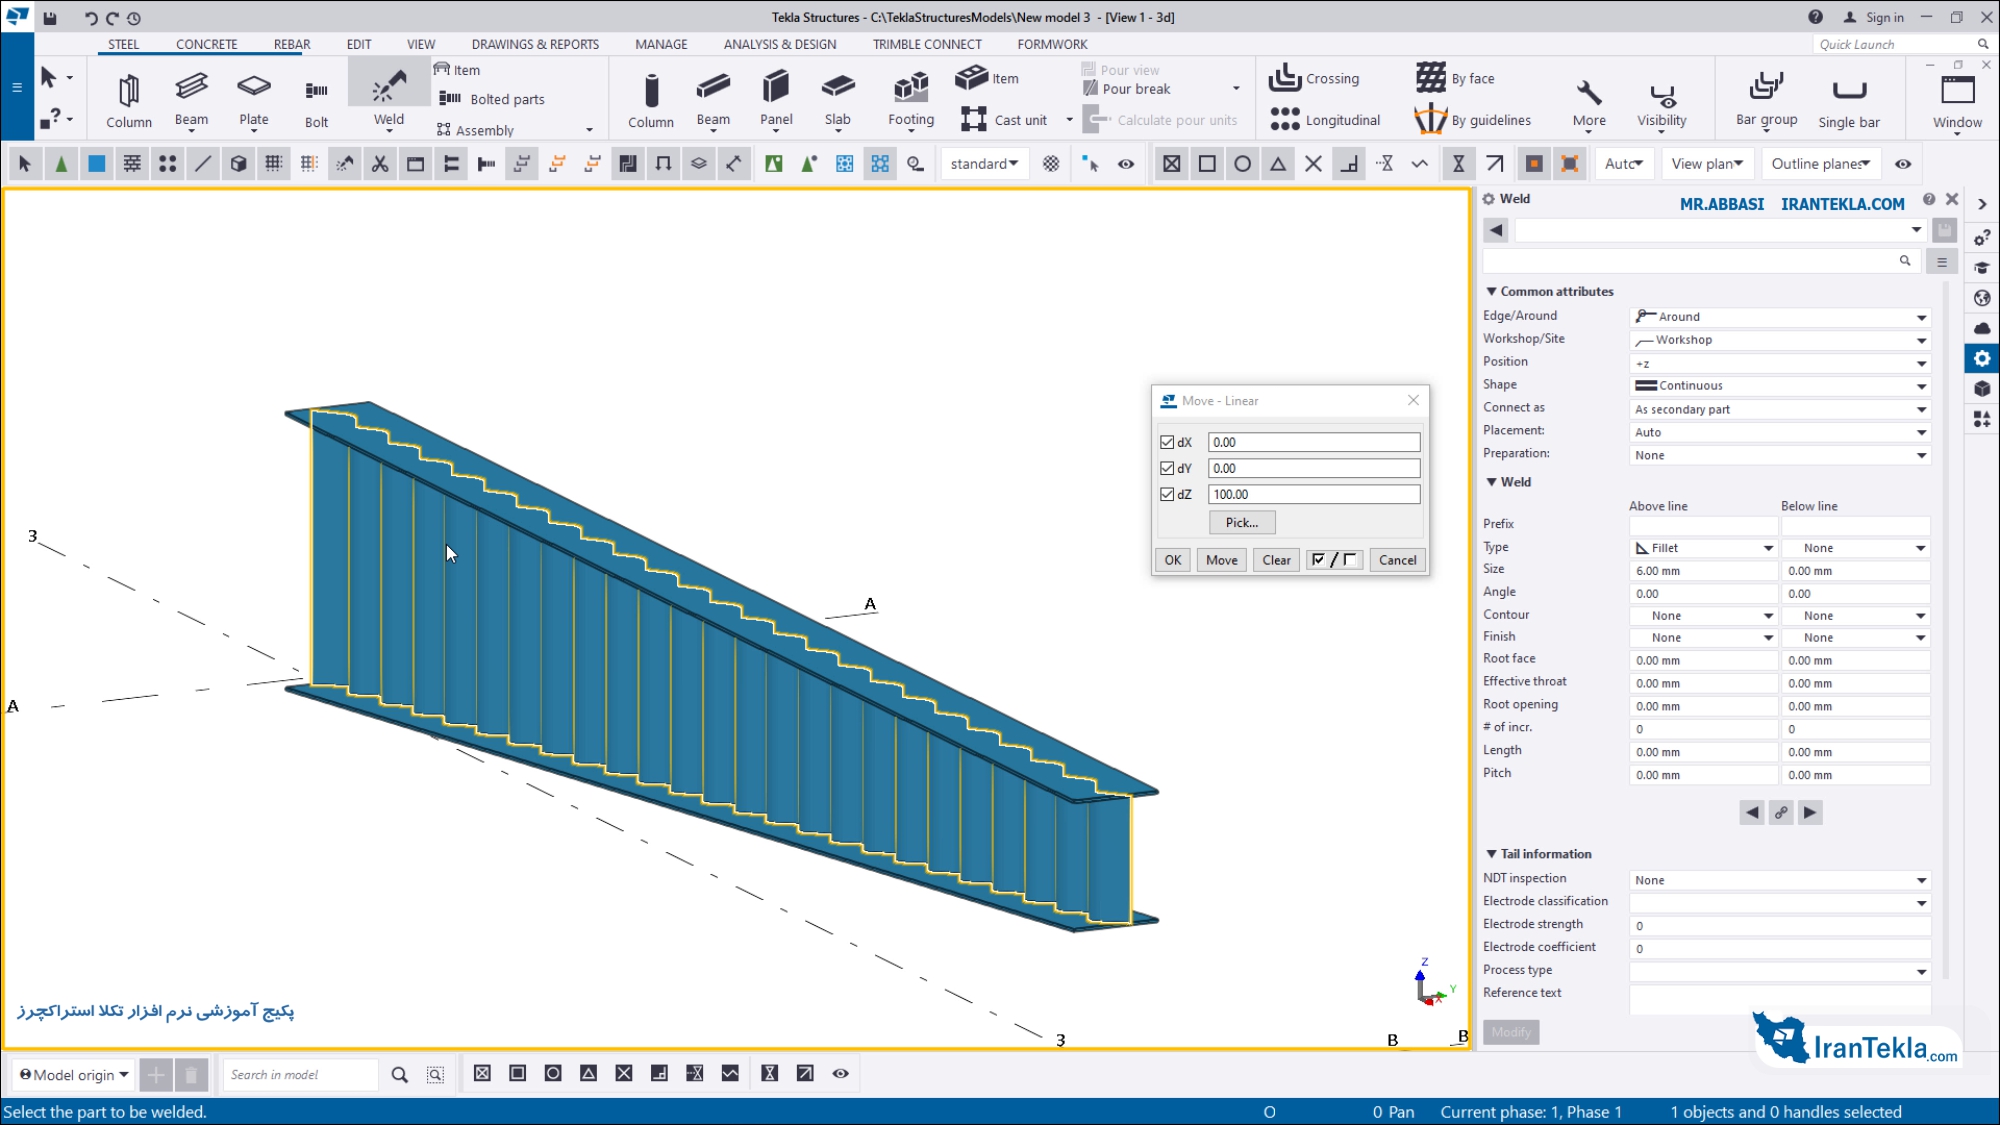Select the concrete Panel tool
Image resolution: width=2000 pixels, height=1125 pixels.
[x=776, y=100]
